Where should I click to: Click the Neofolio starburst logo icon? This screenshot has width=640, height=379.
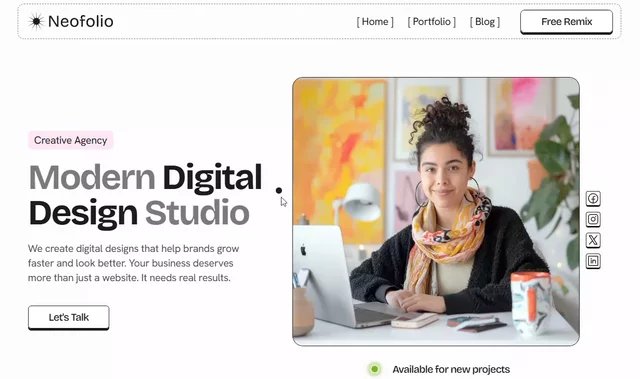click(36, 21)
